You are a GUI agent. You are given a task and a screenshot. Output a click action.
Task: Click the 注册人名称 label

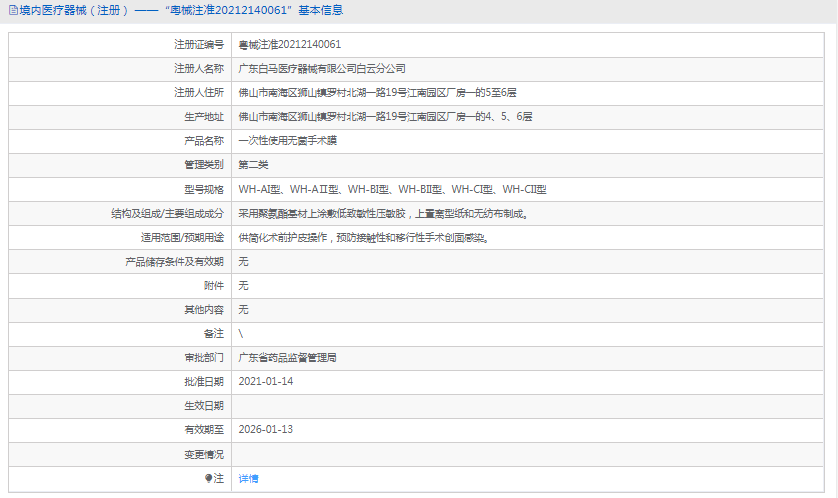point(199,68)
